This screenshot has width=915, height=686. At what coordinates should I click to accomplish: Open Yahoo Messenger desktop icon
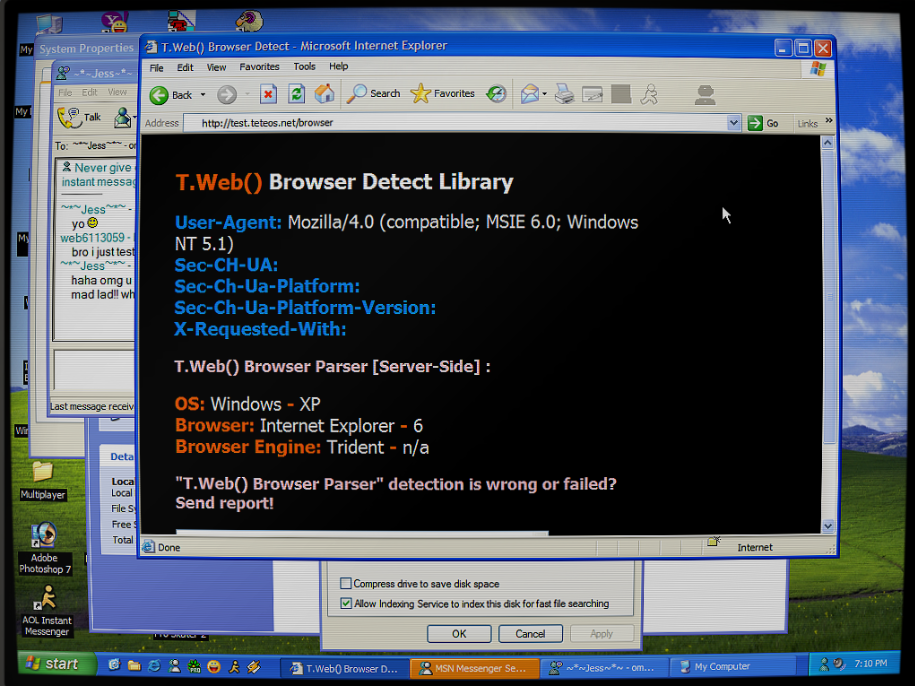[114, 21]
